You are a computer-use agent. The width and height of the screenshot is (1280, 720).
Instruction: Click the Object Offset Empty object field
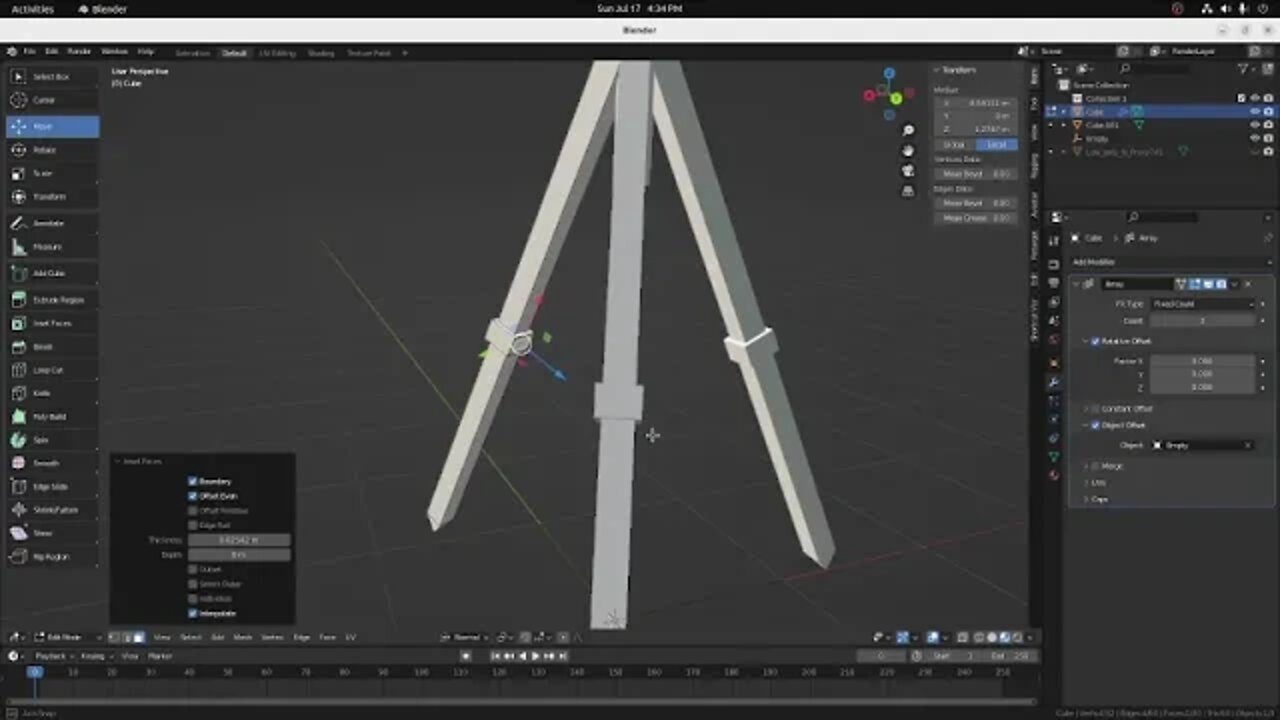pyautogui.click(x=1201, y=445)
